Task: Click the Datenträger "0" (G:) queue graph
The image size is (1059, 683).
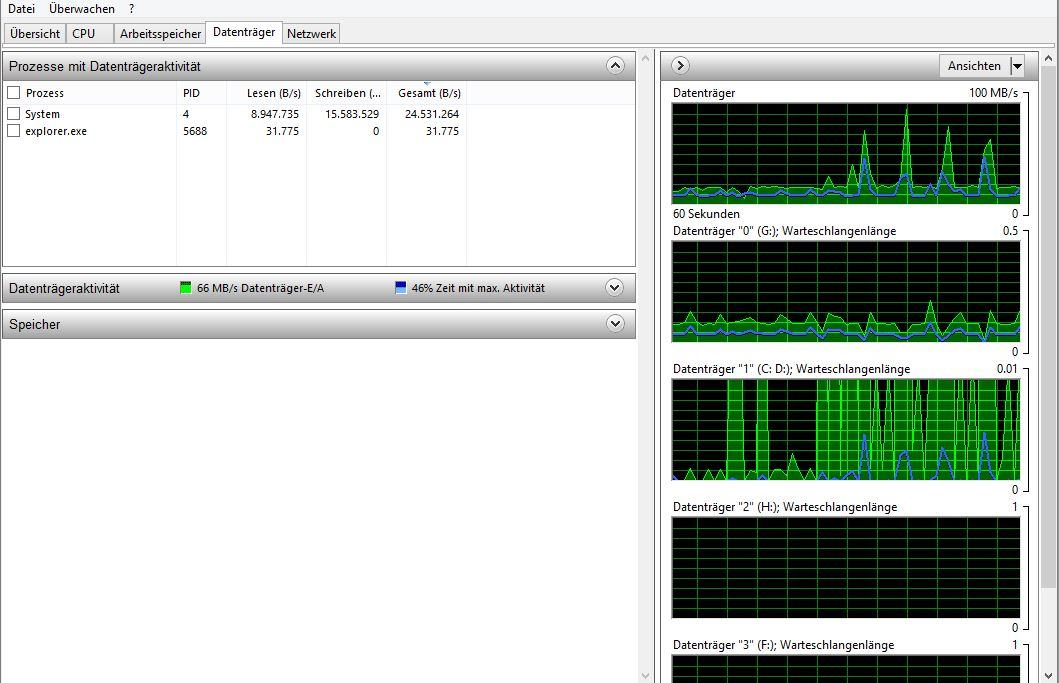Action: click(846, 291)
